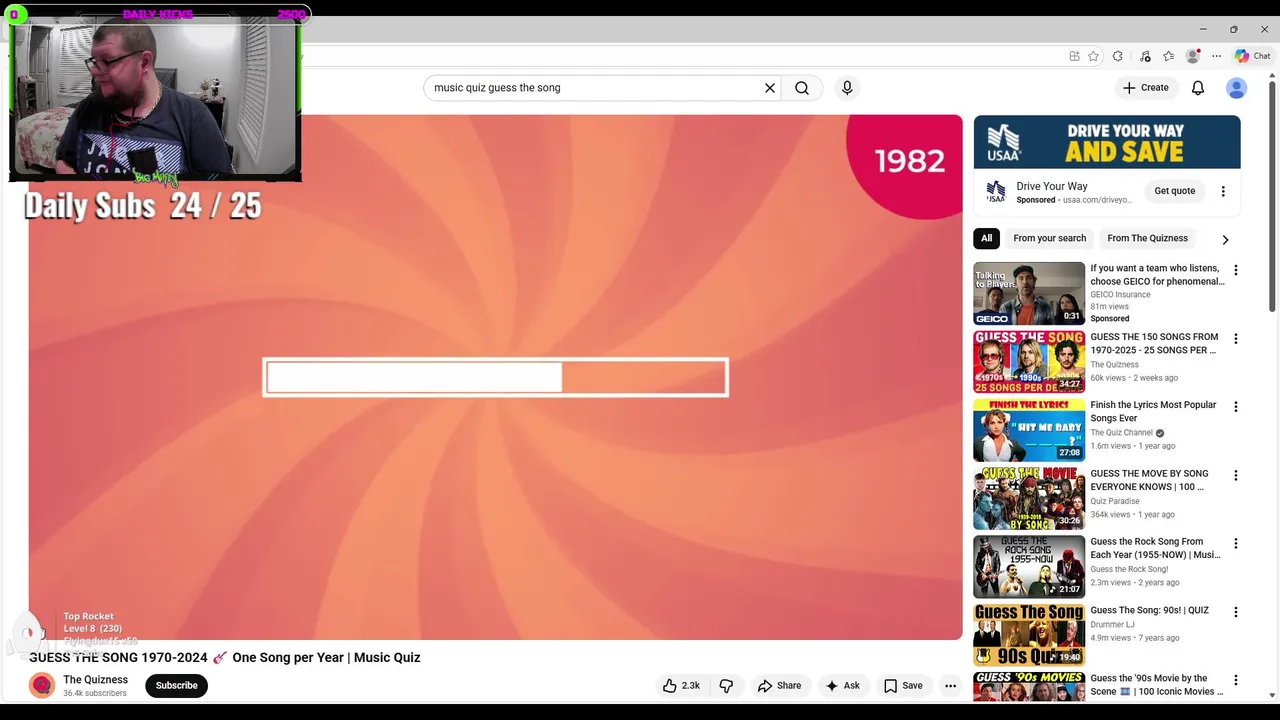
Task: Open media control music icon
Action: tap(1145, 56)
